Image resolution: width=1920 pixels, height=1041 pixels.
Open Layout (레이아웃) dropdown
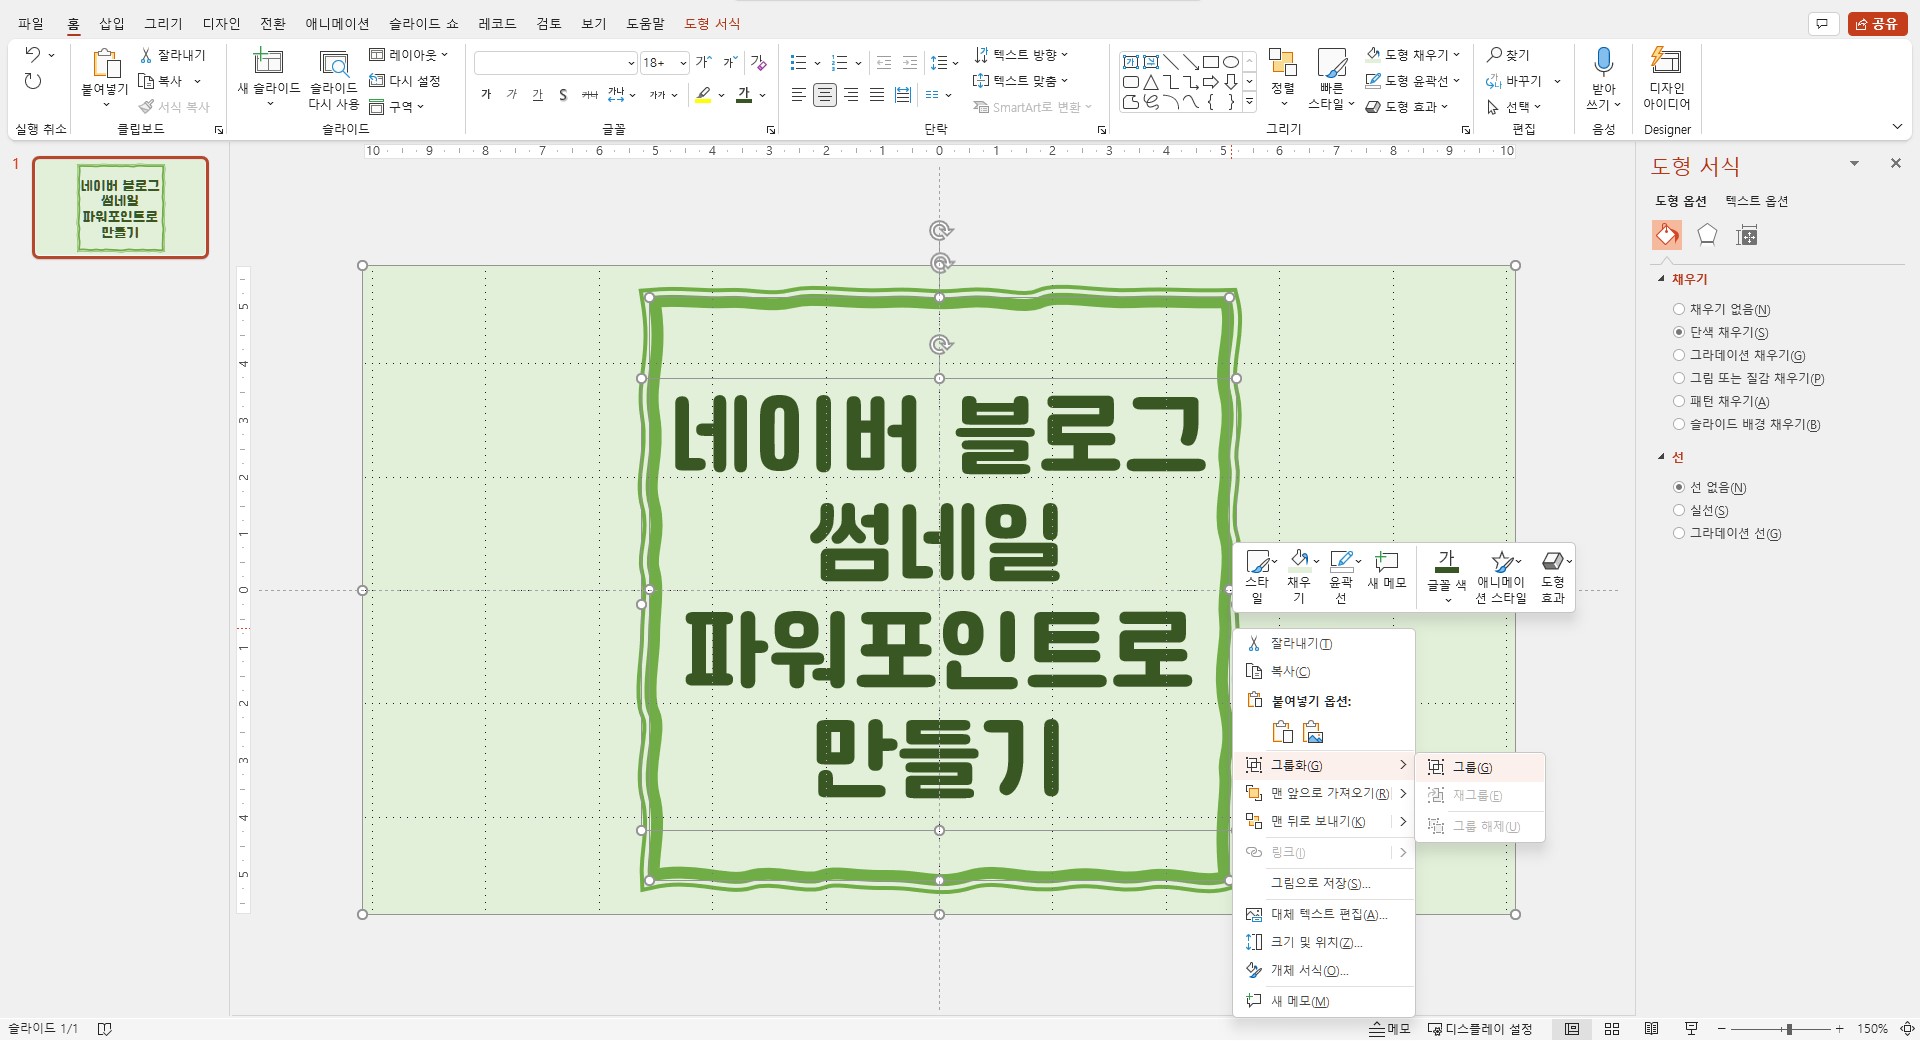point(409,55)
